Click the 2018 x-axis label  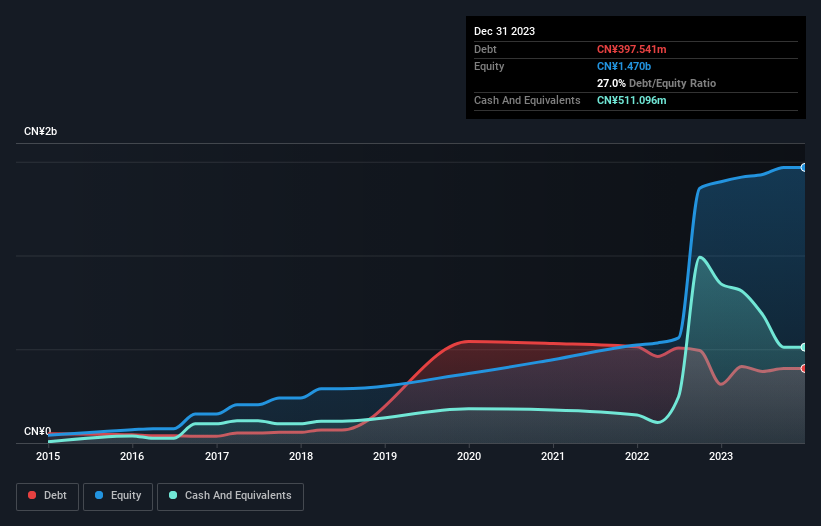[x=301, y=456]
